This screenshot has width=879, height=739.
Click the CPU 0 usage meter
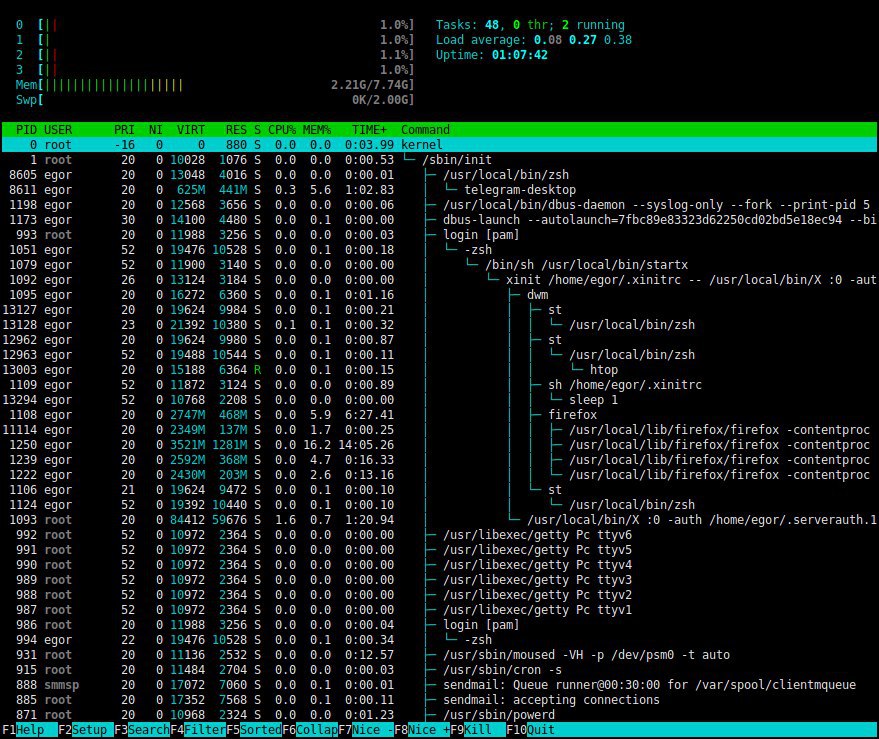click(215, 25)
